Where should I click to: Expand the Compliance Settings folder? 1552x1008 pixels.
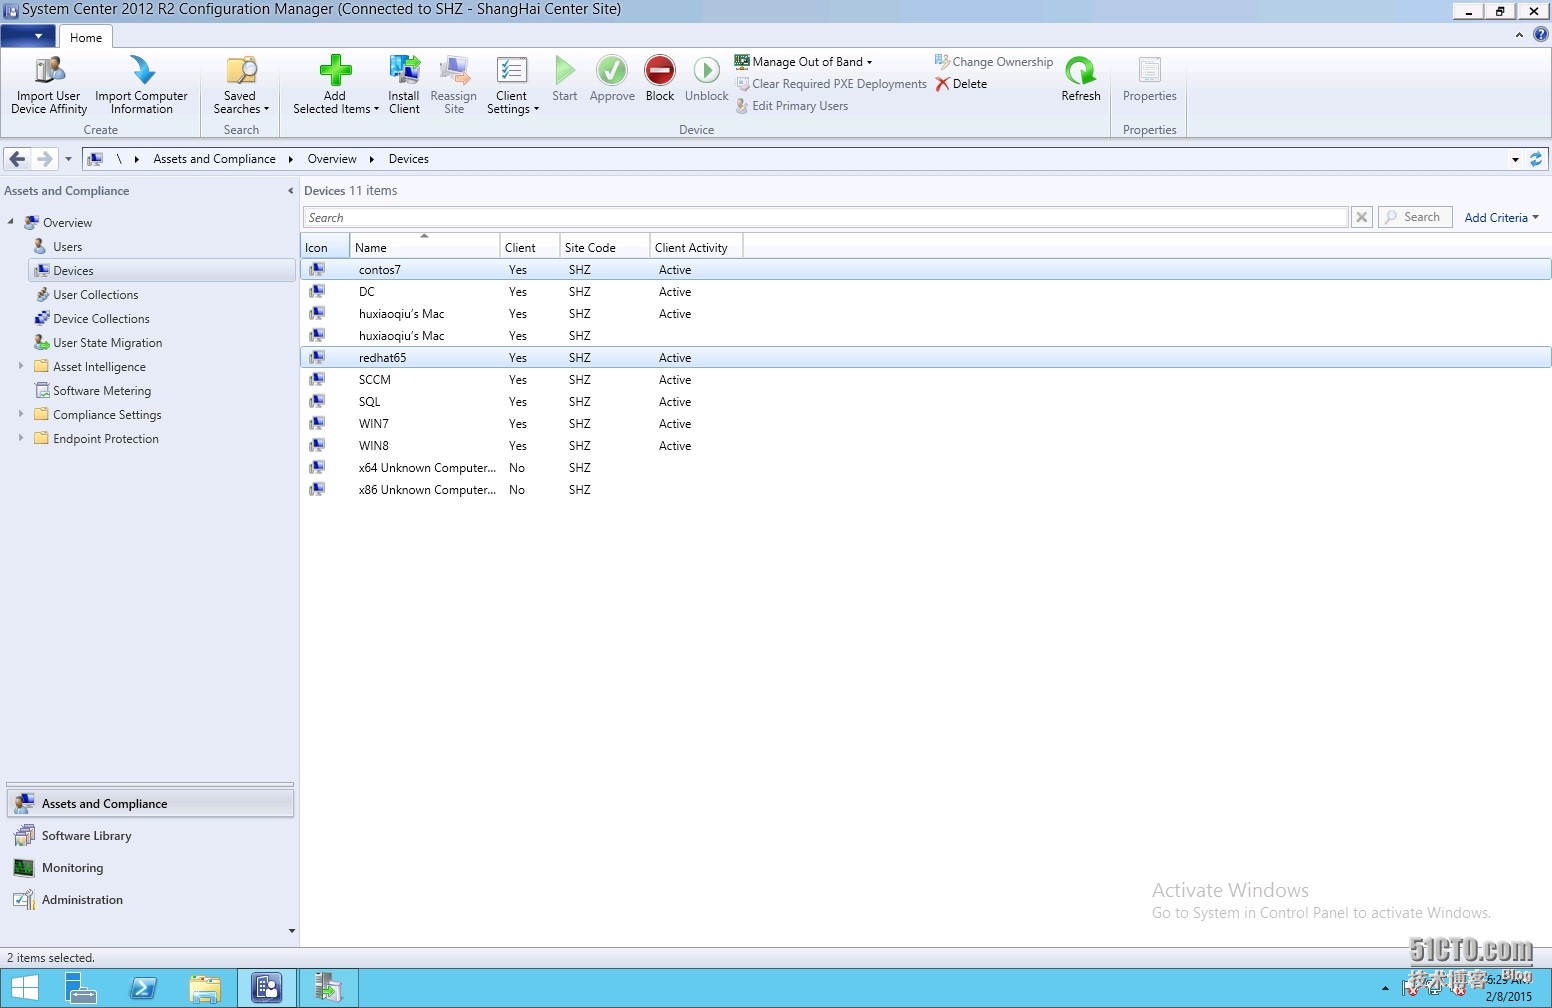pyautogui.click(x=21, y=414)
